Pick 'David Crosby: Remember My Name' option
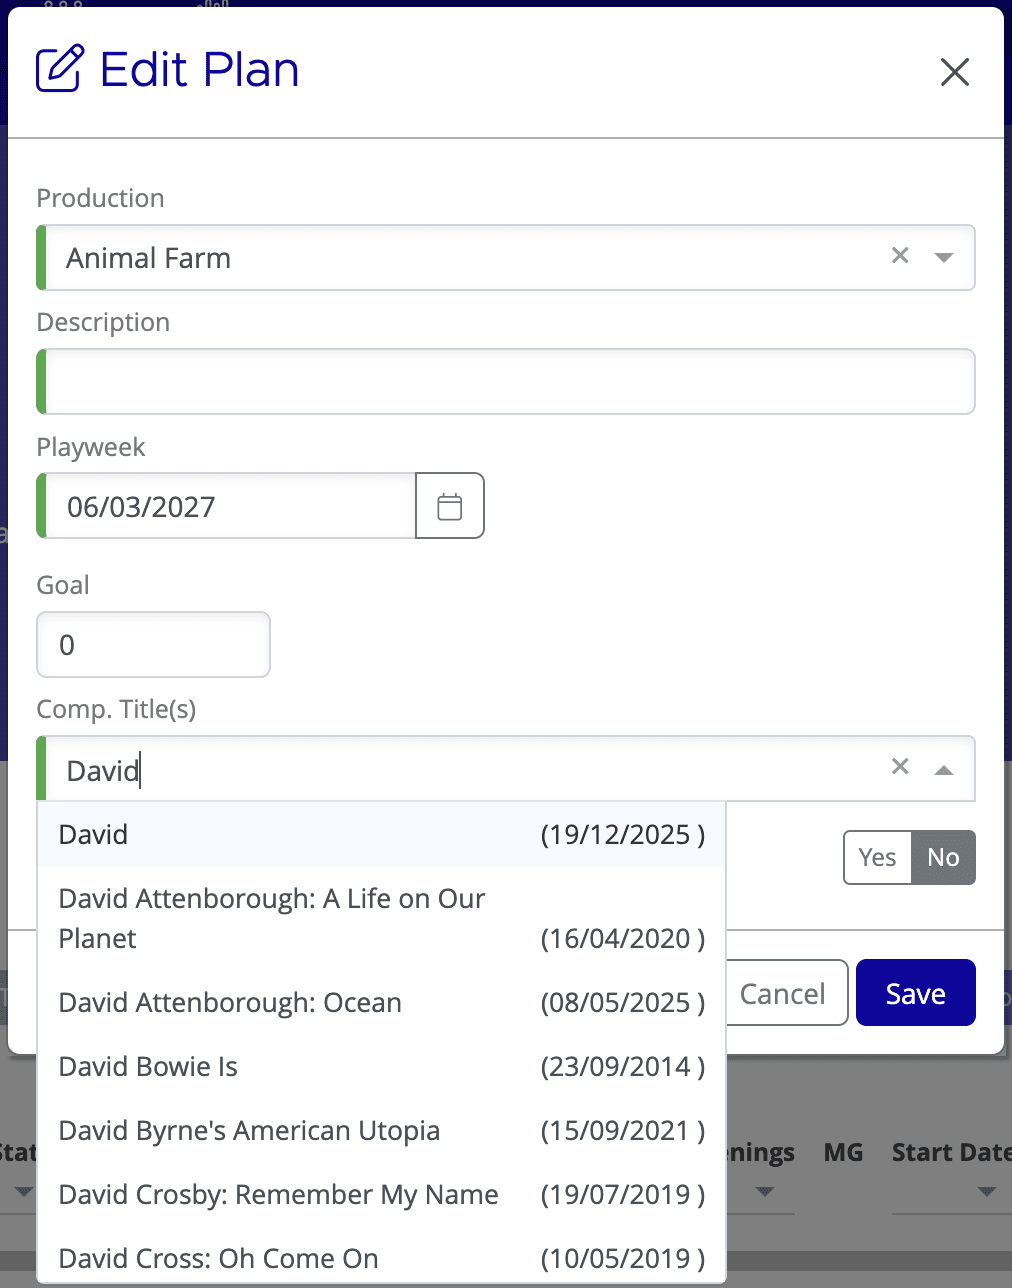The image size is (1012, 1288). (x=278, y=1194)
